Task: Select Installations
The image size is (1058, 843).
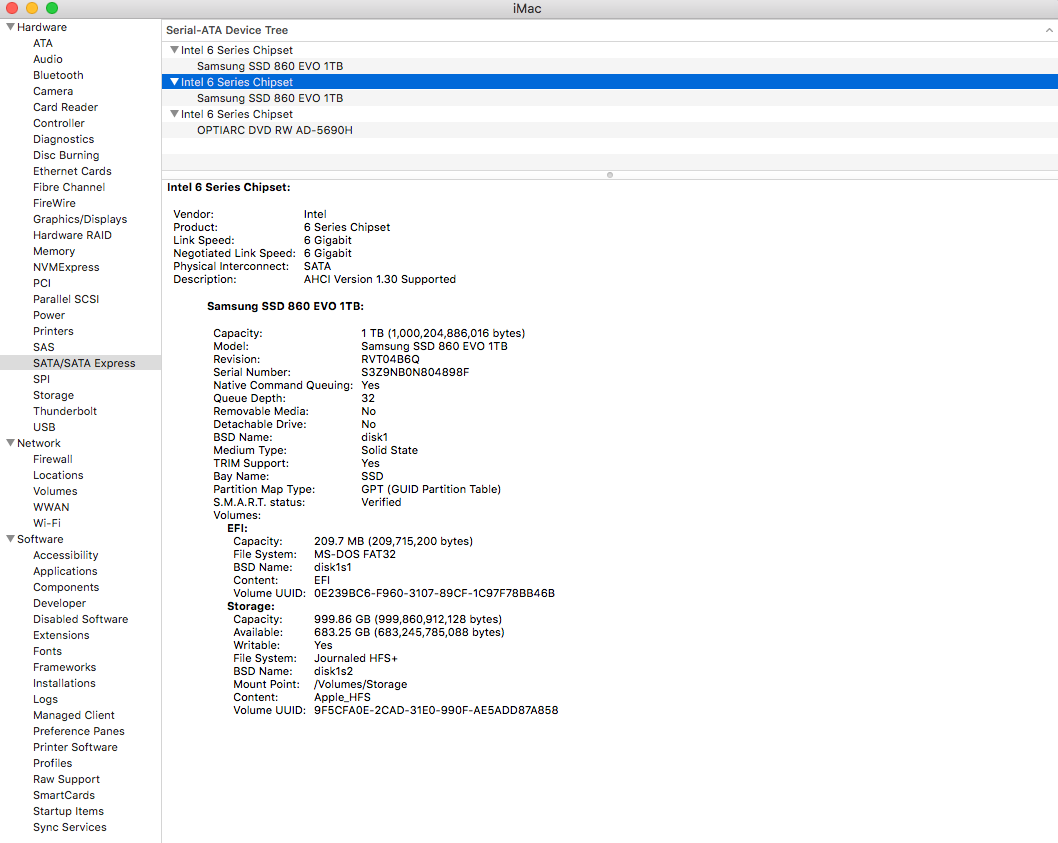Action: (64, 683)
